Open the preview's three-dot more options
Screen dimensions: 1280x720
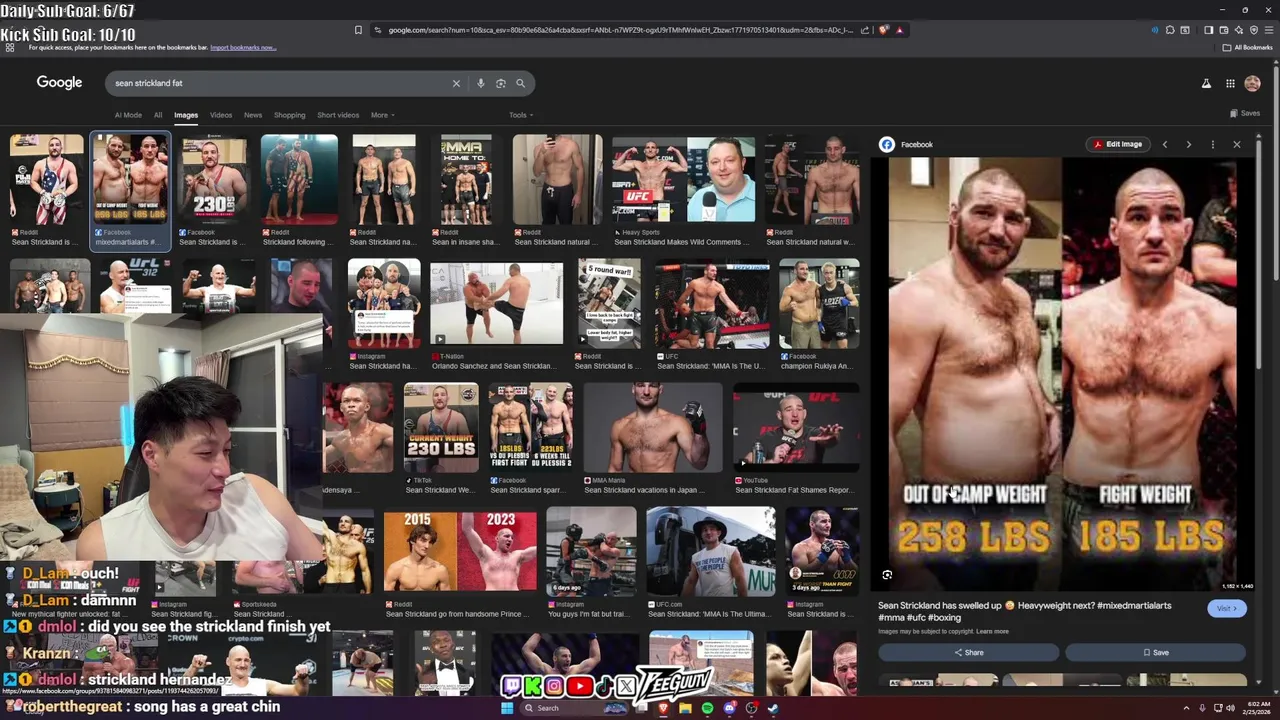pos(1213,144)
